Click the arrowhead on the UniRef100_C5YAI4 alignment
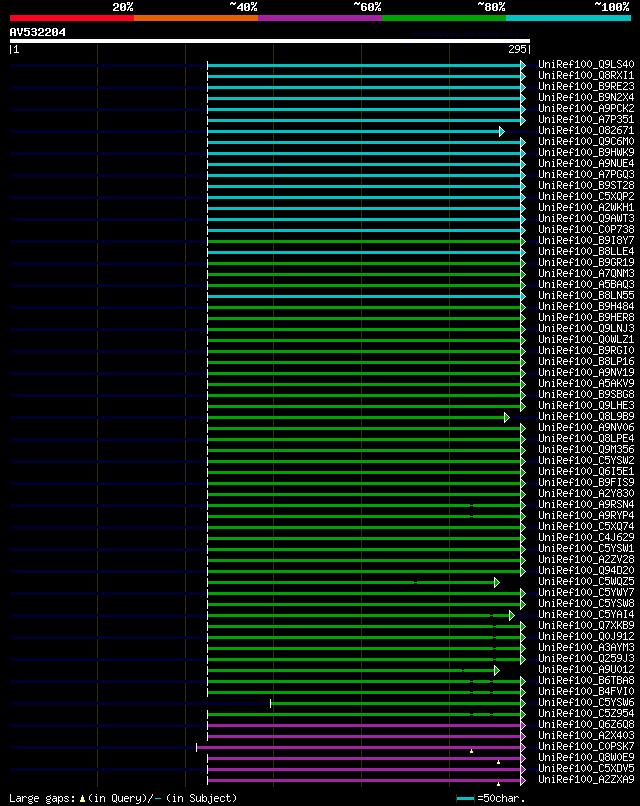Screen dimensions: 640x806 (x=511, y=615)
